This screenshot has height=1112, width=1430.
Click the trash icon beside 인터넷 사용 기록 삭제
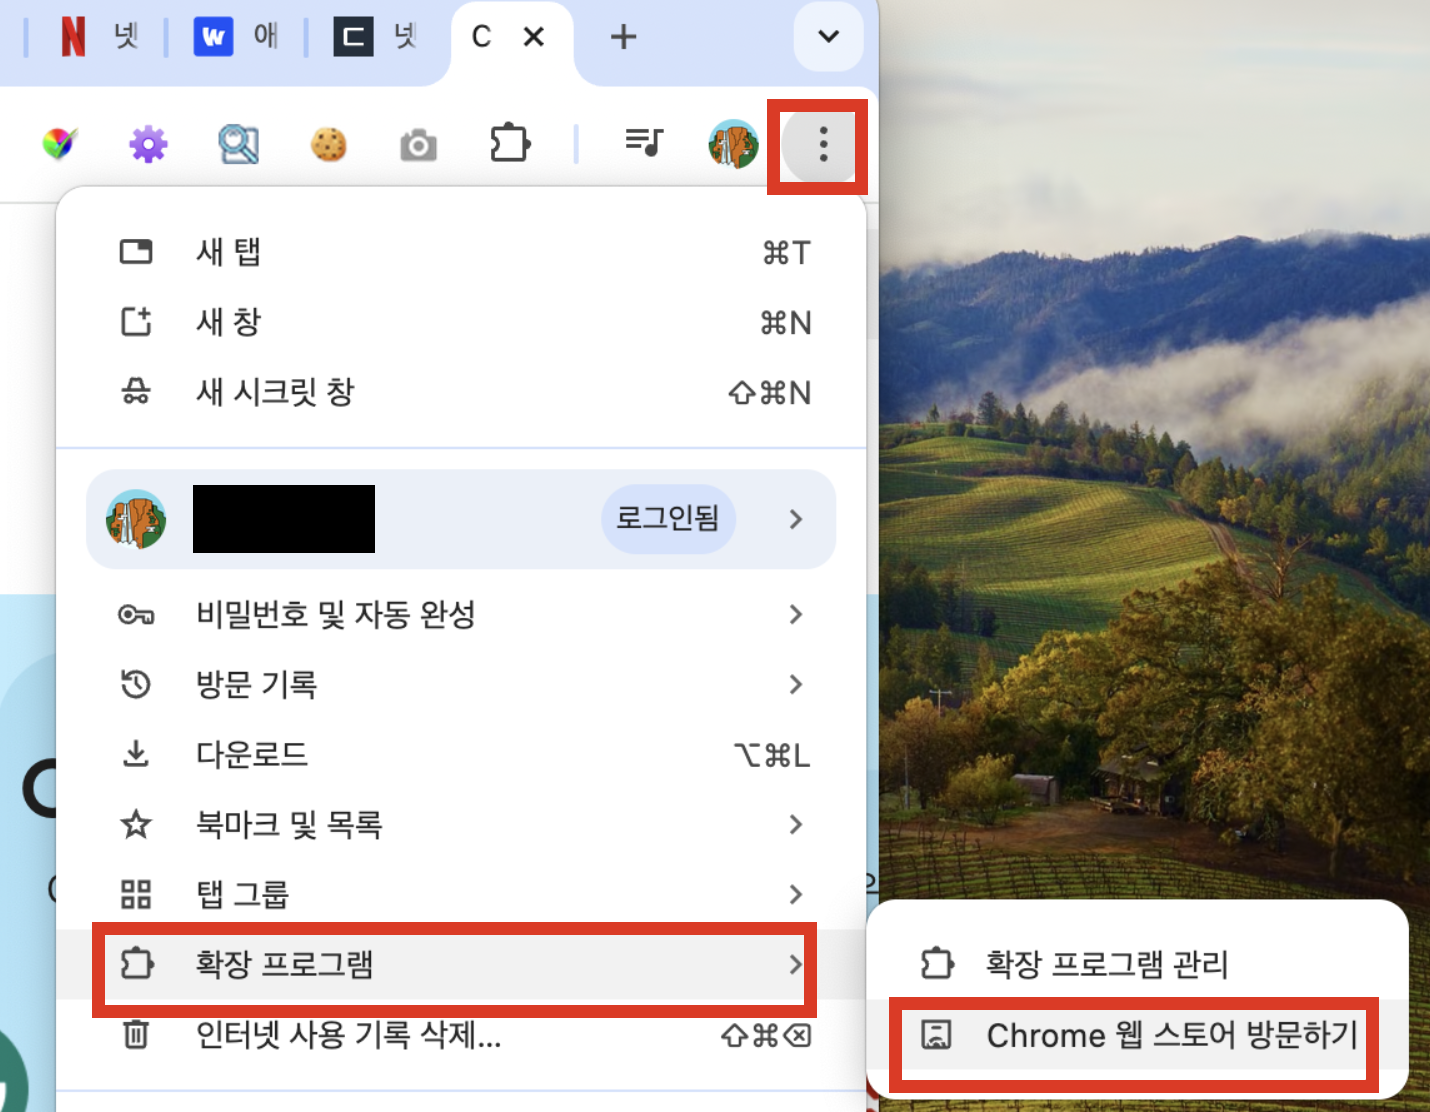pos(136,1034)
